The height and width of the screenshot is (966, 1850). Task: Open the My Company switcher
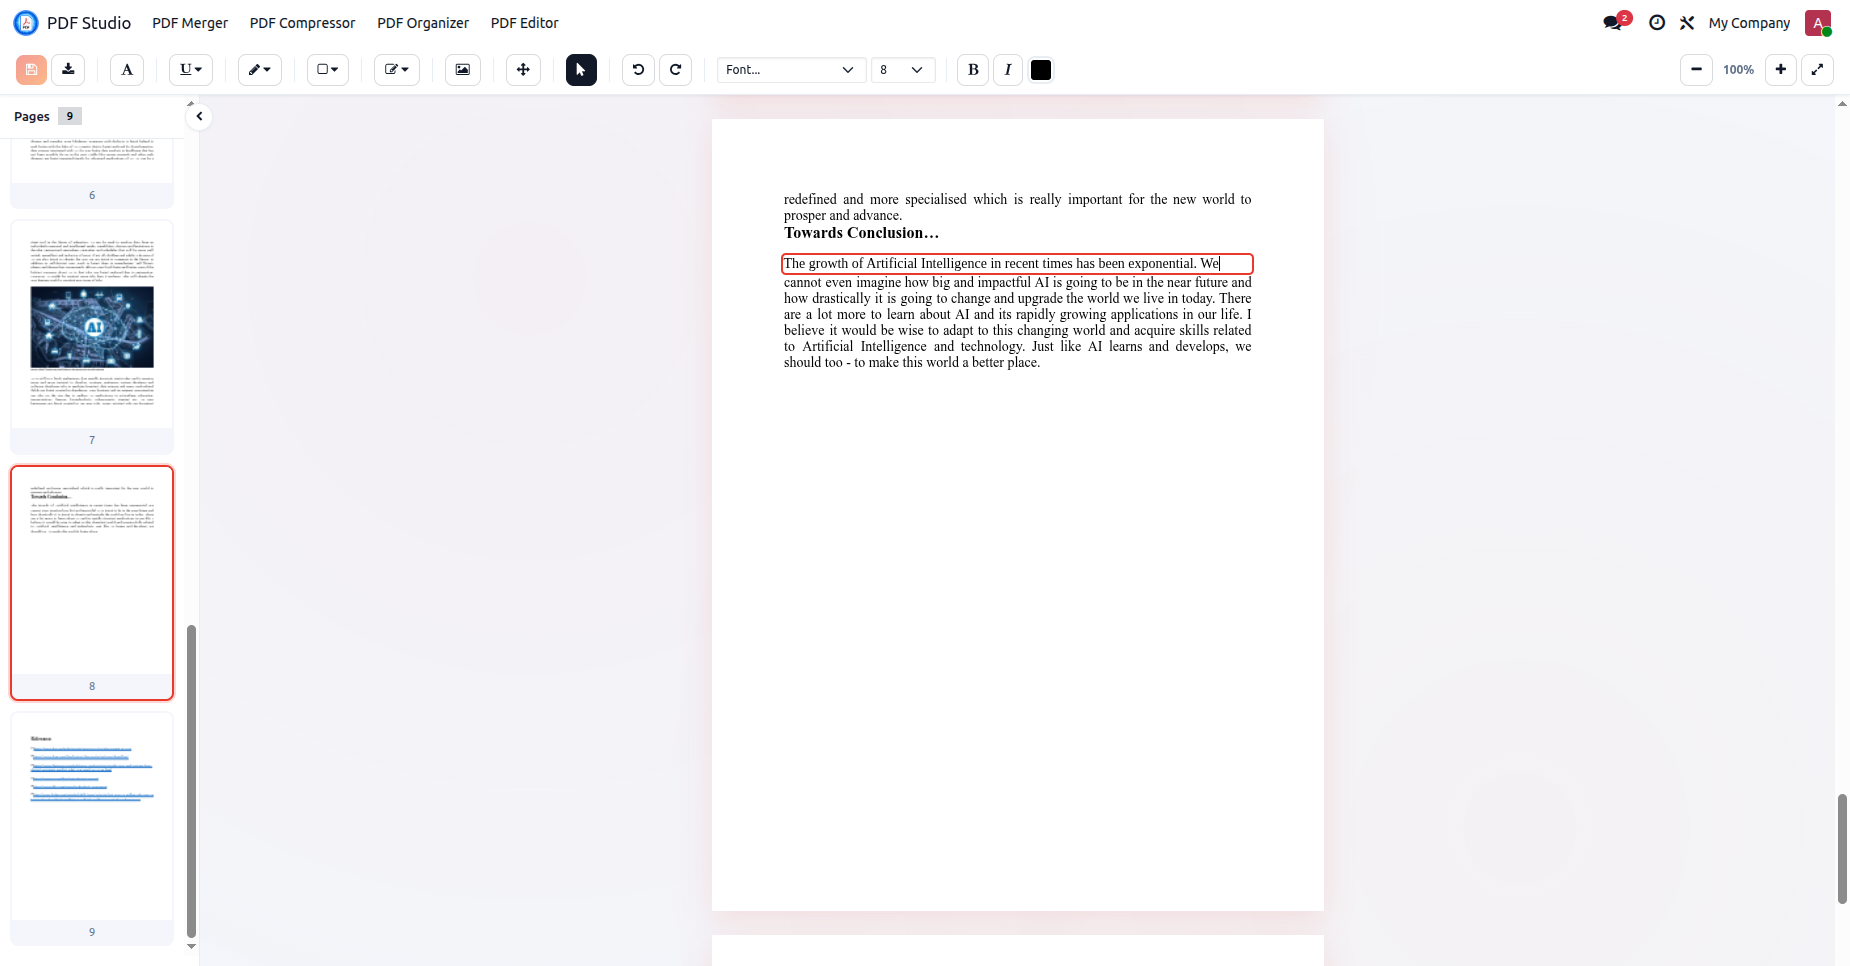1749,22
